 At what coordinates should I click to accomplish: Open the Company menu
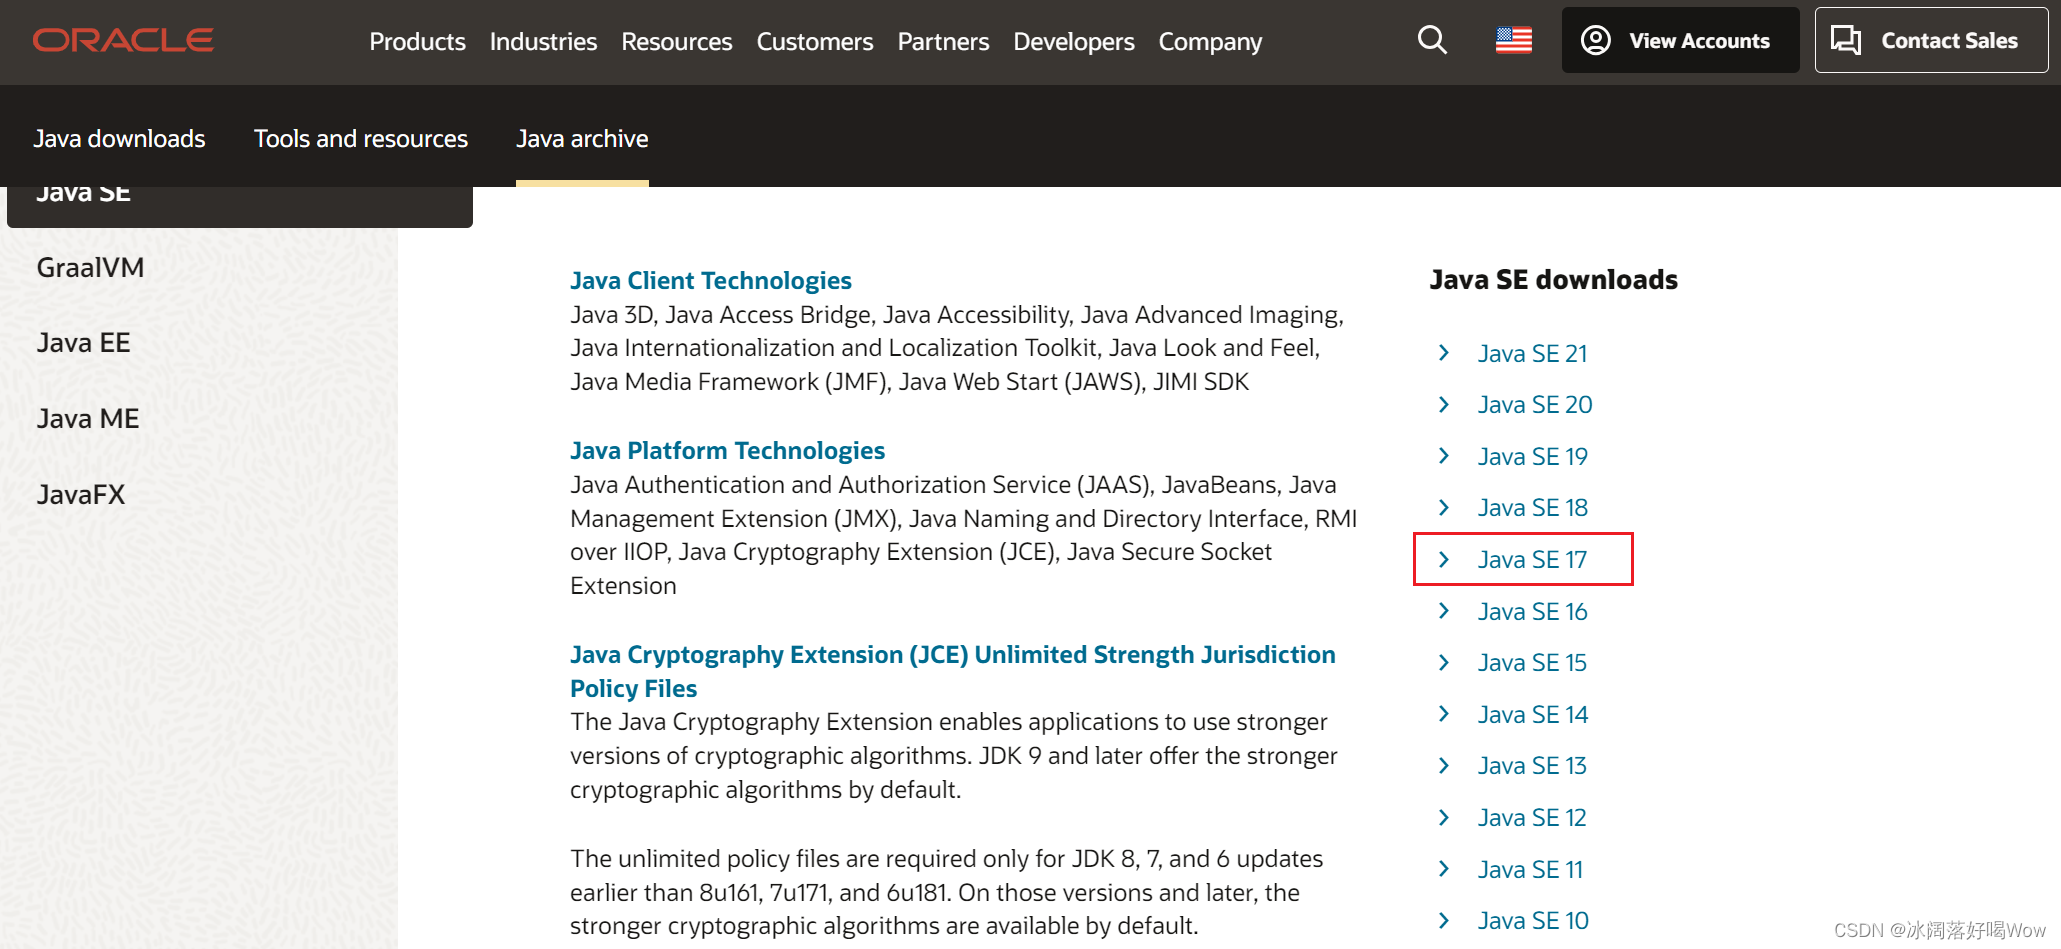point(1210,42)
